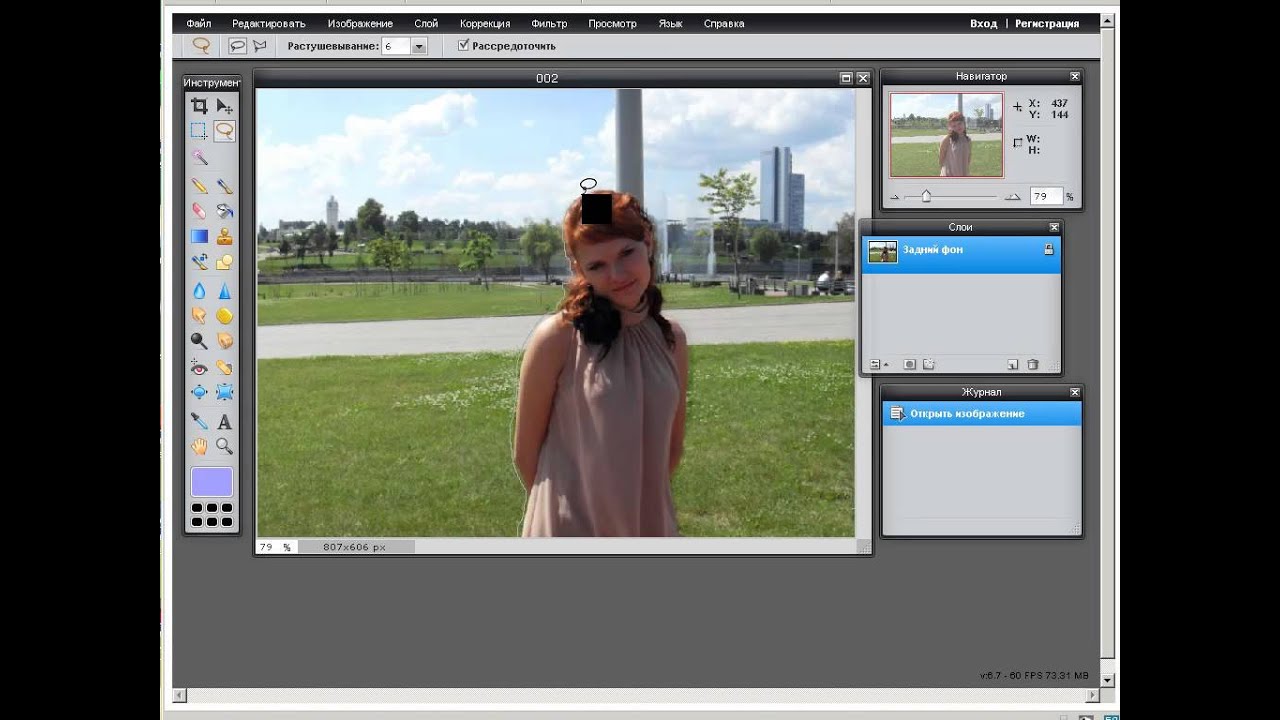Select the Zoom magnifier tool

[x=224, y=446]
